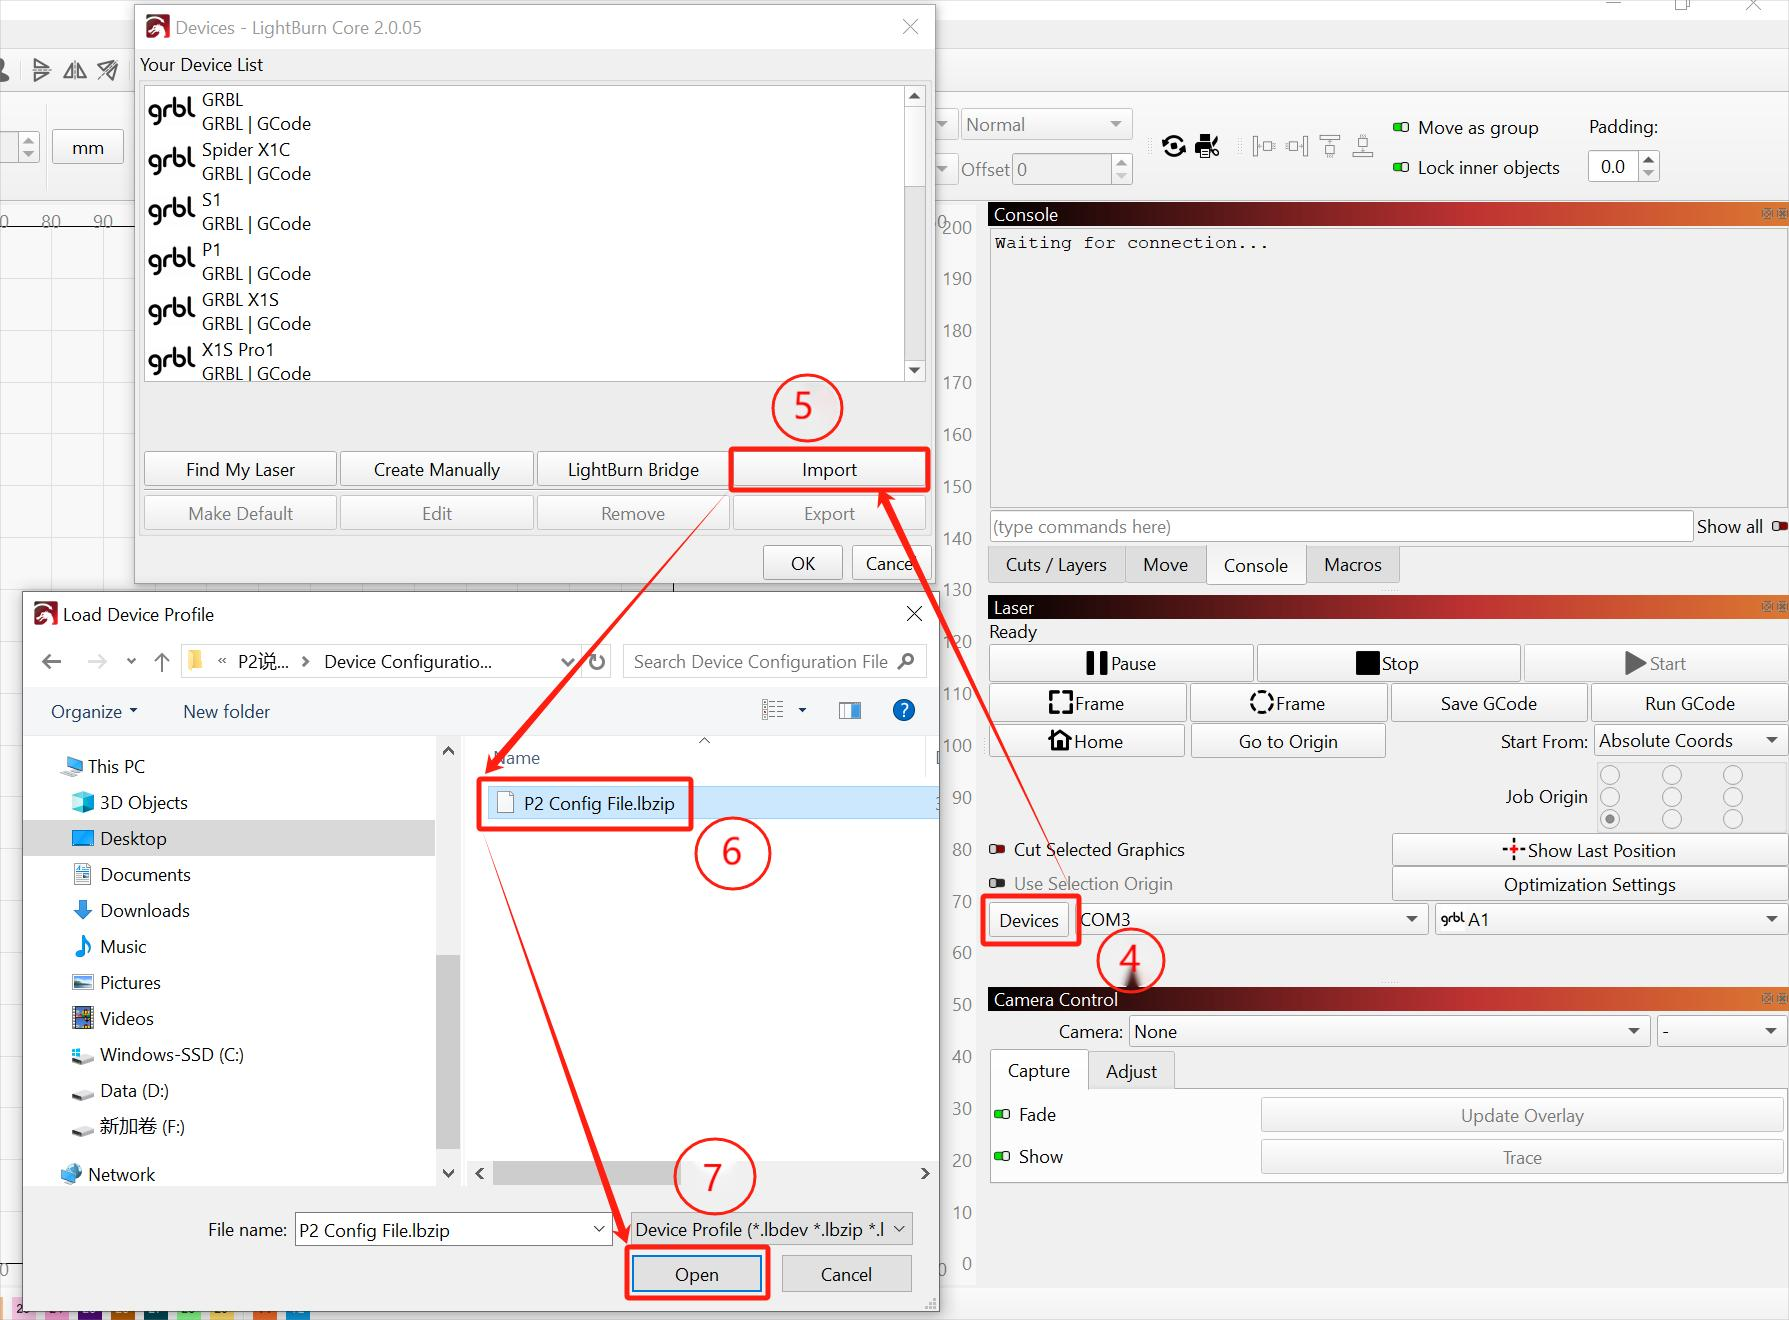Viewport: 1789px width, 1320px height.
Task: Click the flip horizontal mirror icon
Action: coord(75,70)
